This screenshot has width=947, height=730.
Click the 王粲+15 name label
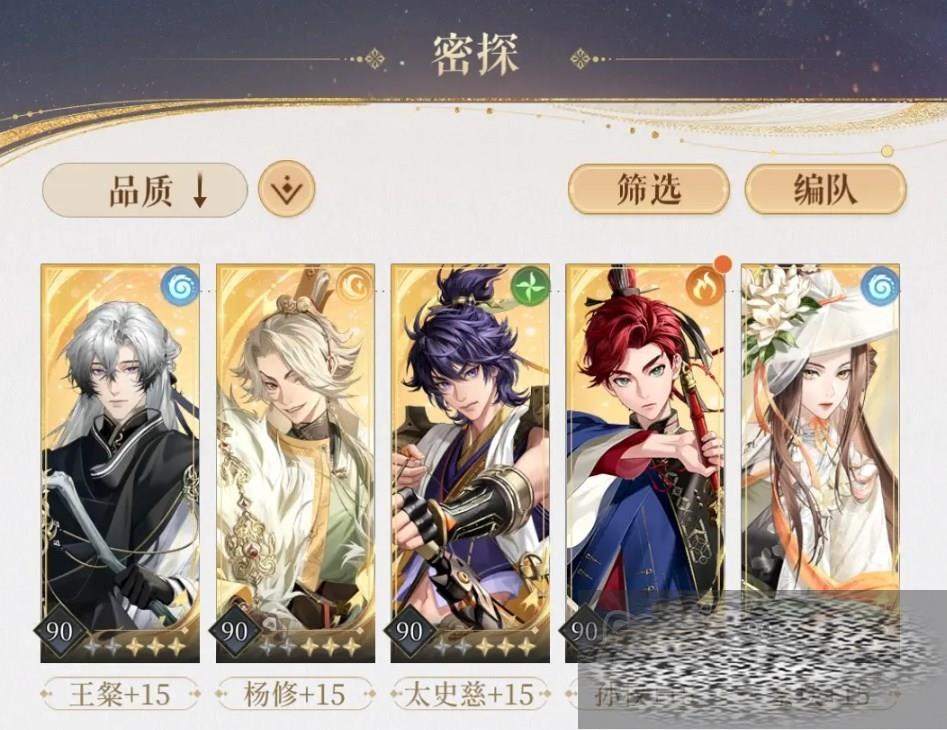pyautogui.click(x=120, y=694)
